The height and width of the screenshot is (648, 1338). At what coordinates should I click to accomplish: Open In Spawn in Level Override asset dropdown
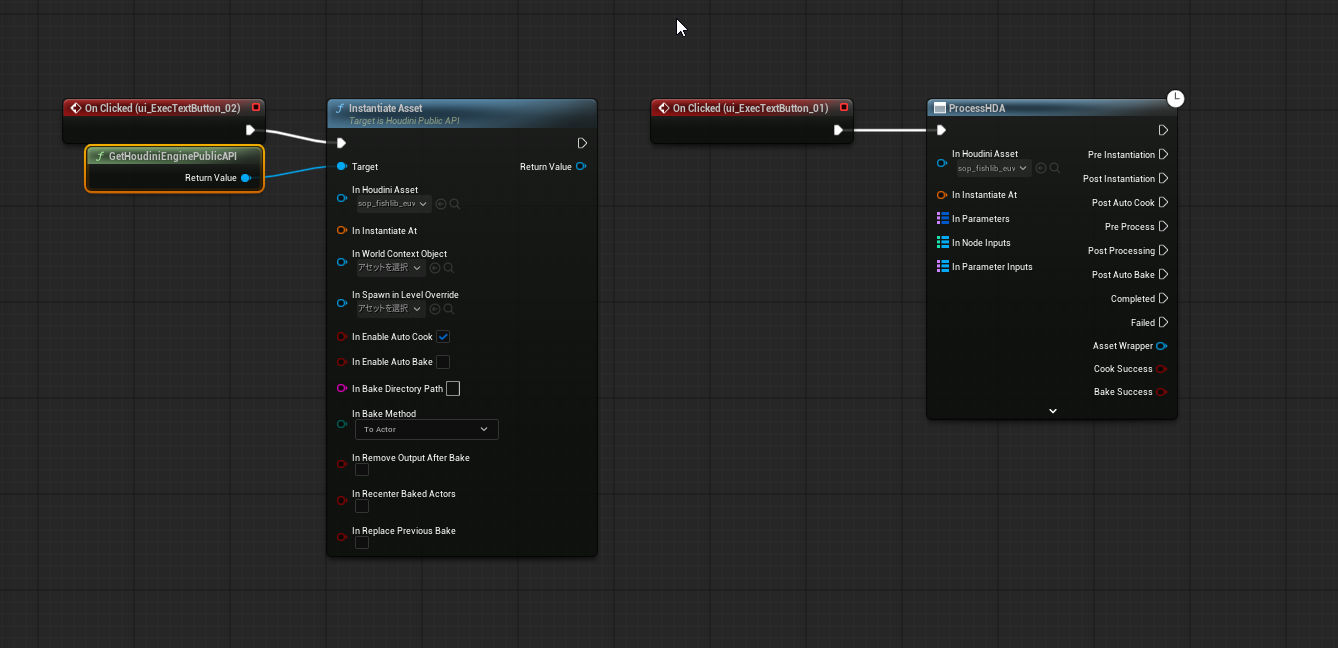click(391, 309)
